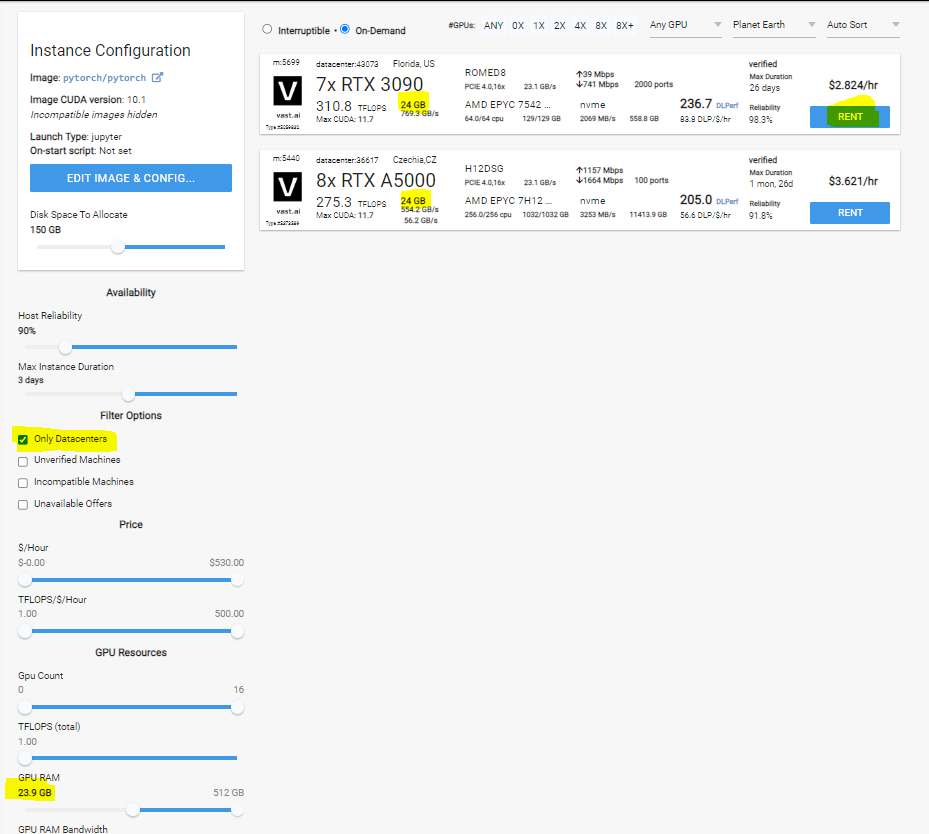Click the vast.ai logo on the RTX 3090 offer
The width and height of the screenshot is (929, 834).
click(x=287, y=91)
